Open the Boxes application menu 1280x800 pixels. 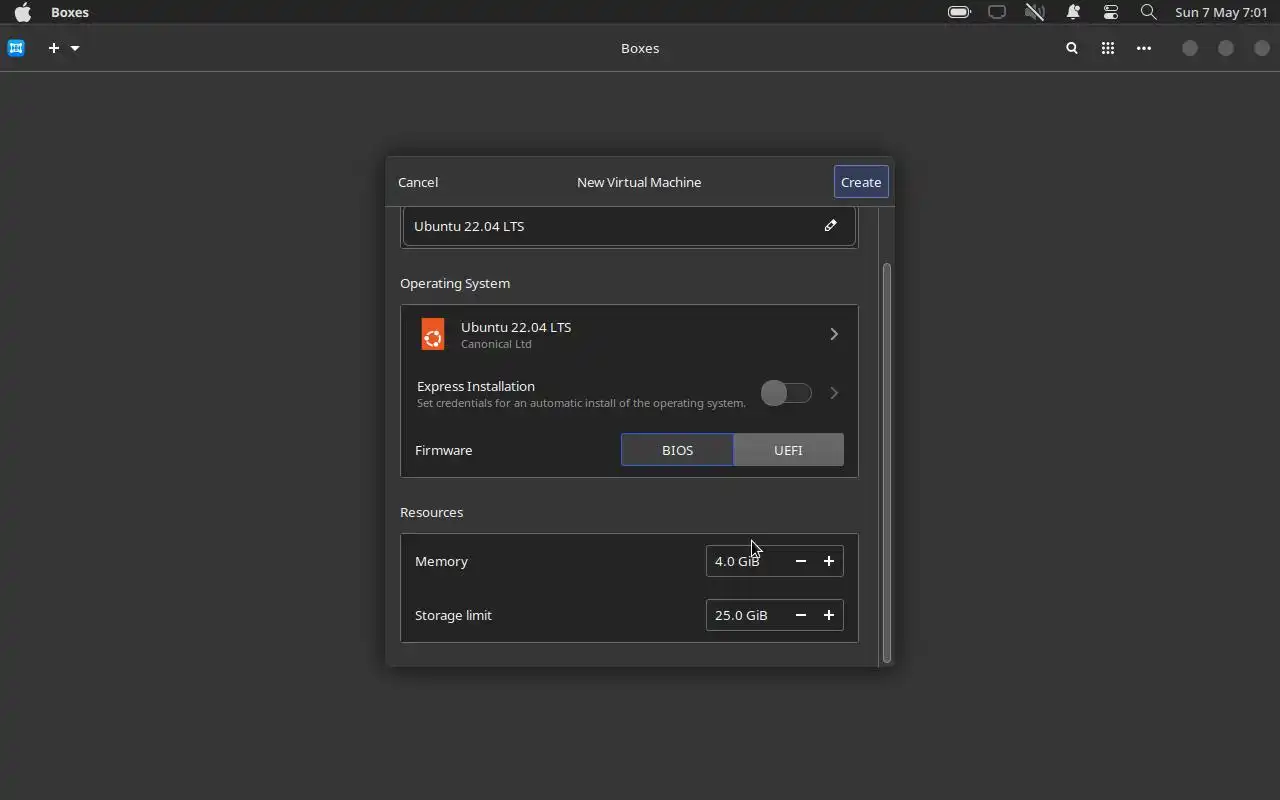70,12
